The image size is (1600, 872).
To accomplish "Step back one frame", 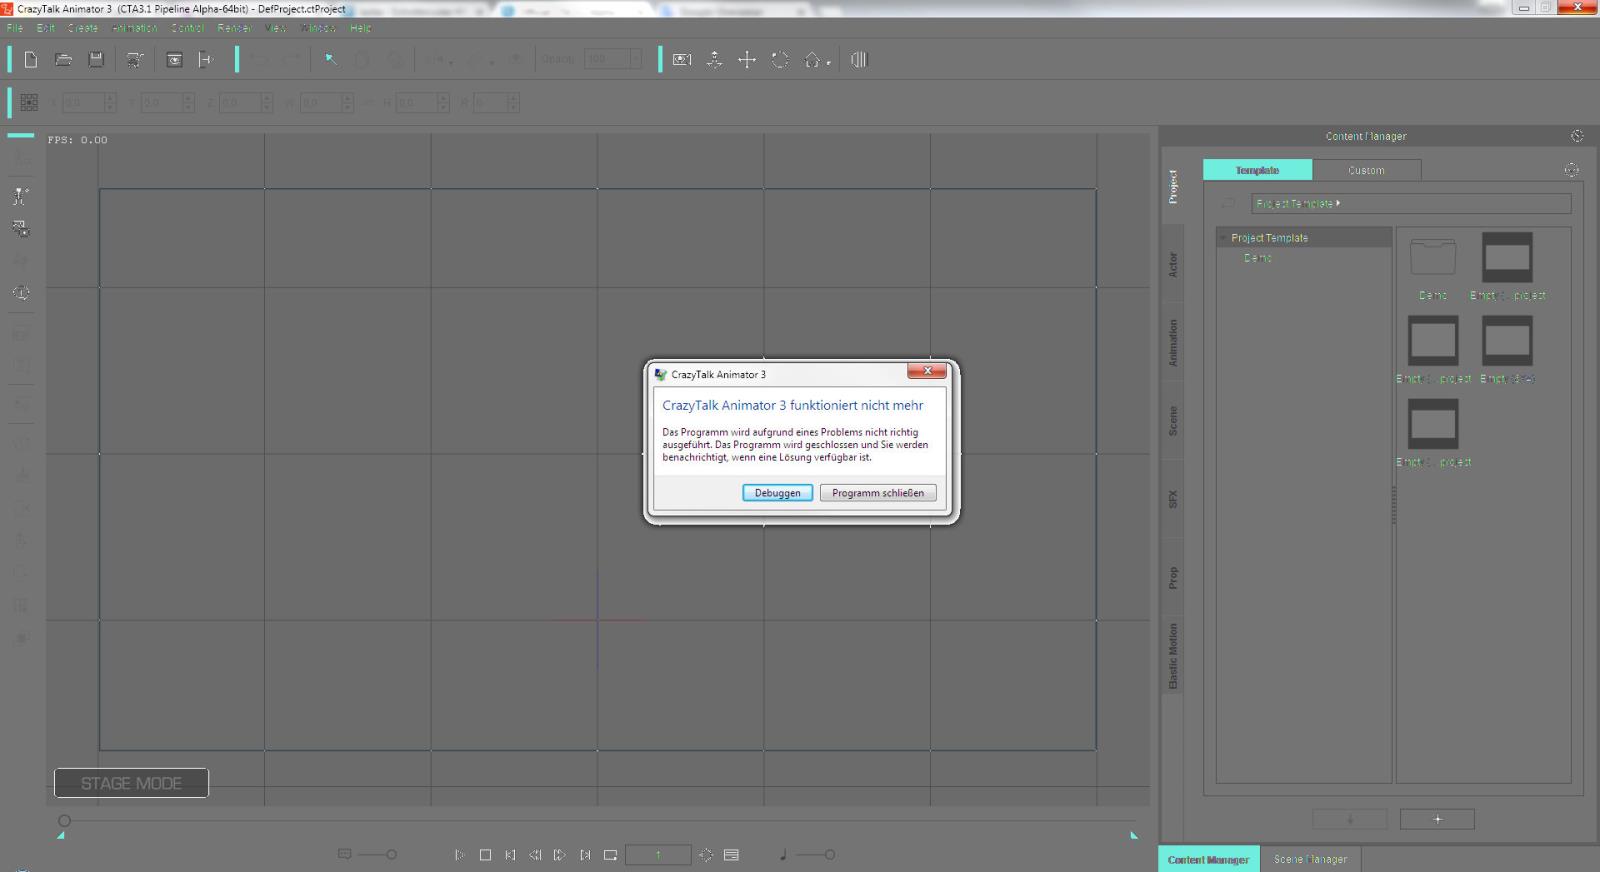I will point(535,855).
